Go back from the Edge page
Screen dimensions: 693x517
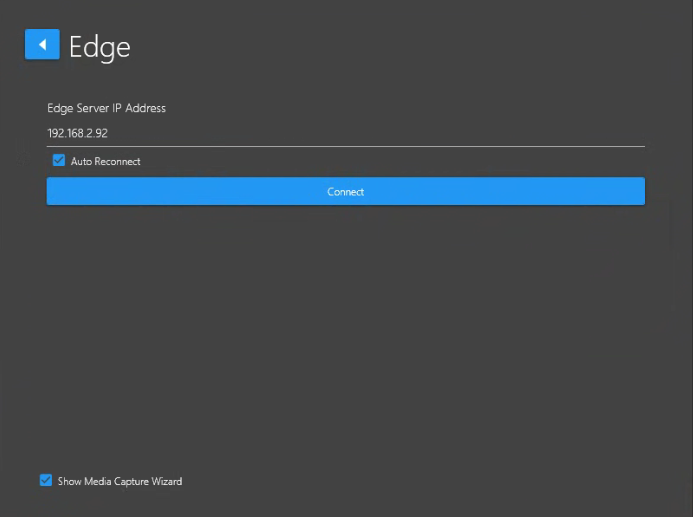click(x=42, y=45)
